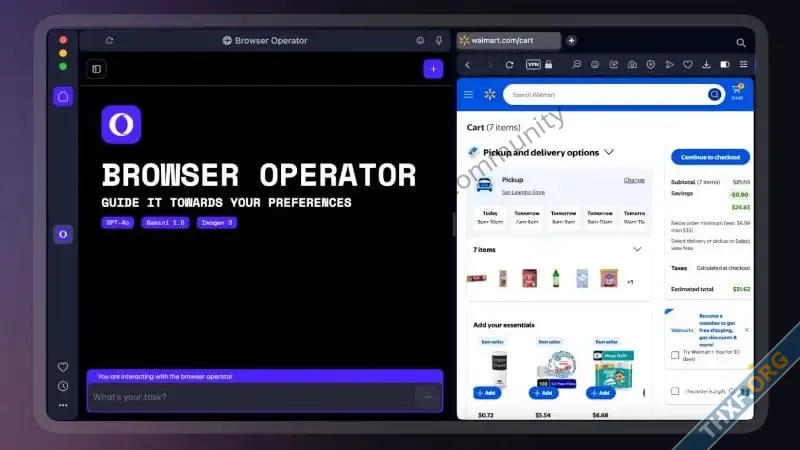Select the Tomorrow 9am-10am pickup slot
Viewport: 800px width, 450px height.
[600, 217]
